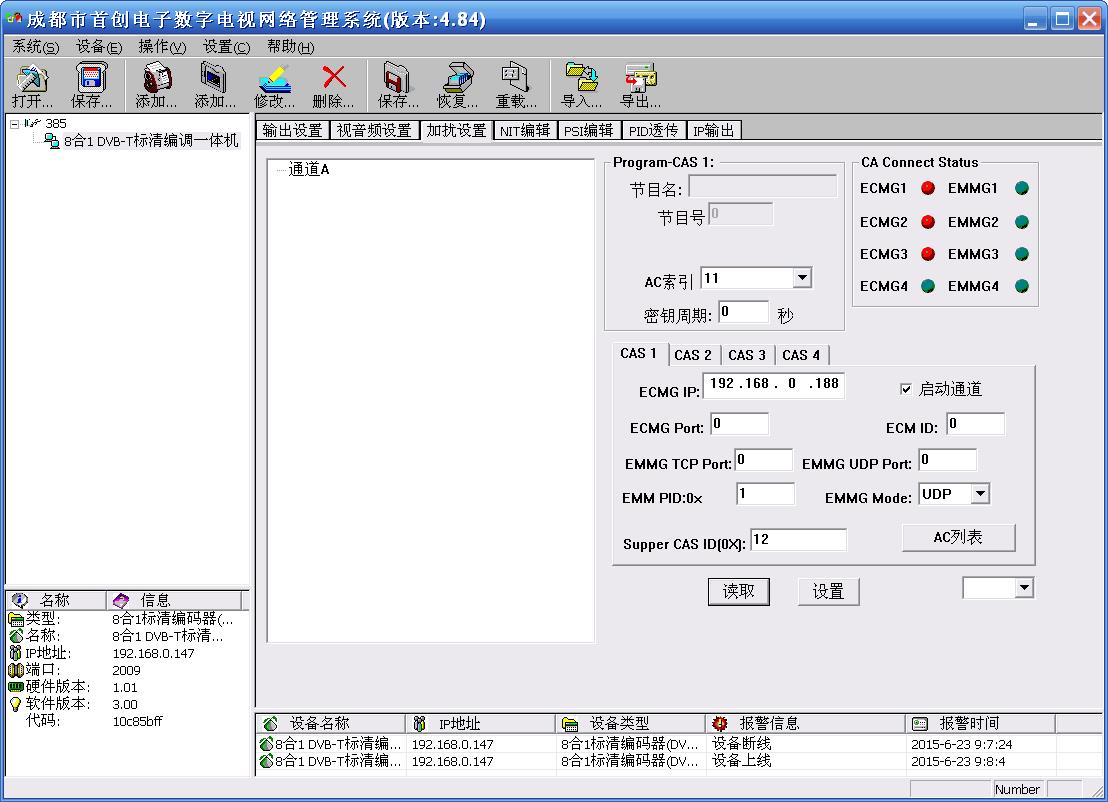Click the 设置 button
This screenshot has width=1108, height=802.
[x=828, y=591]
